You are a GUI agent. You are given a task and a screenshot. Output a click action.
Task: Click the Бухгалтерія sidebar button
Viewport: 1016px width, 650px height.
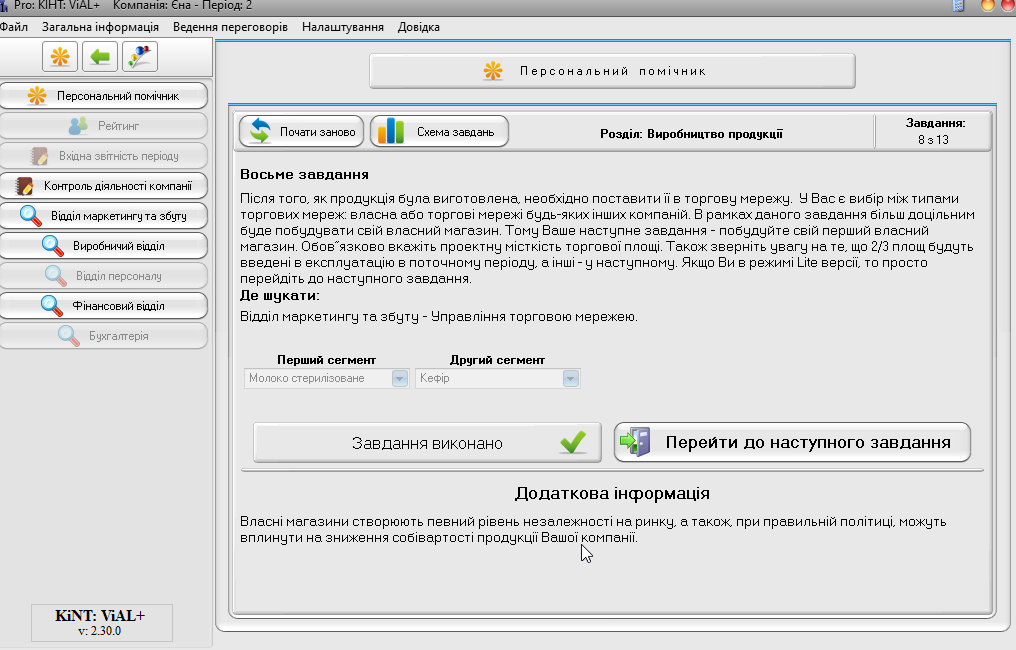tap(104, 336)
